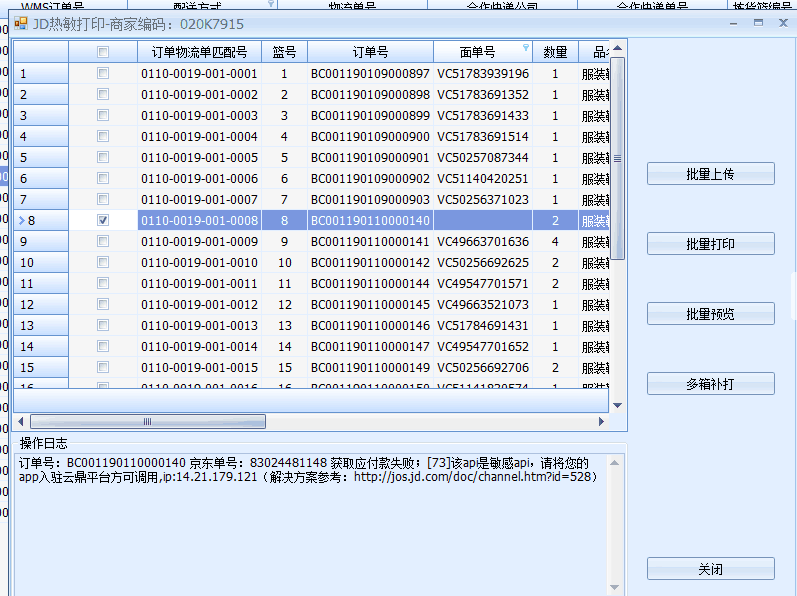Click the operation log scroll down arrow
The image size is (797, 596).
(615, 587)
